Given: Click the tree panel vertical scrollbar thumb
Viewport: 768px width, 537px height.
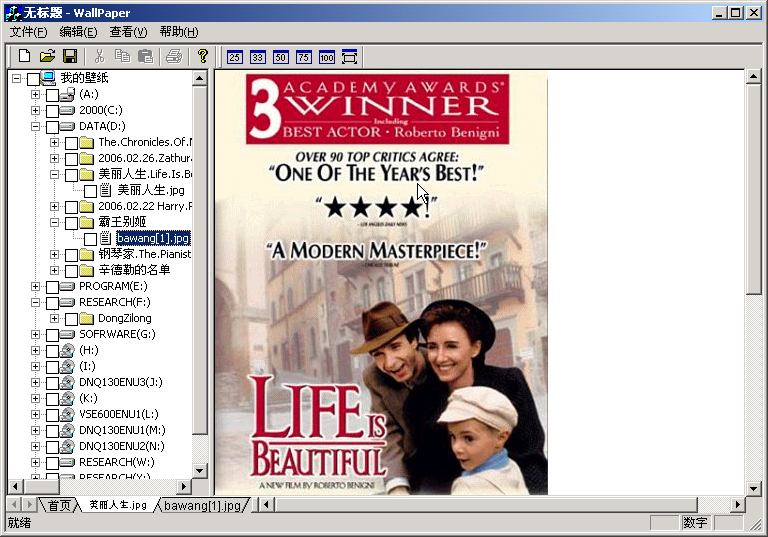Looking at the screenshot, I should click(x=199, y=260).
